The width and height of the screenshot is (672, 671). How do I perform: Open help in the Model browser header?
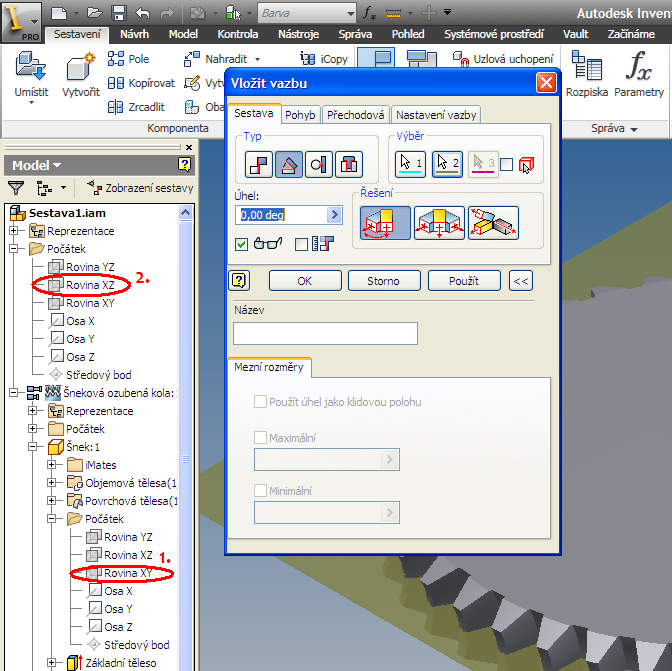coord(185,165)
